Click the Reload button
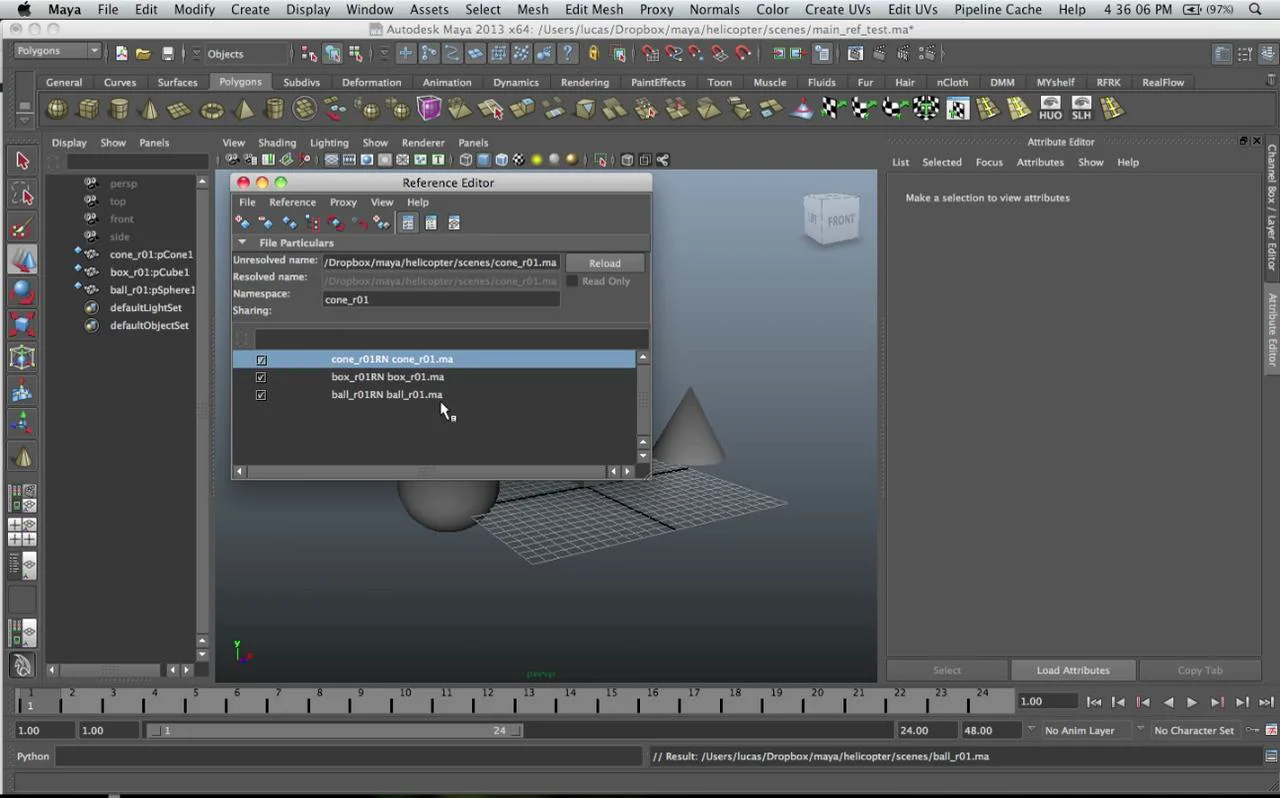Image resolution: width=1280 pixels, height=798 pixels. pos(604,263)
